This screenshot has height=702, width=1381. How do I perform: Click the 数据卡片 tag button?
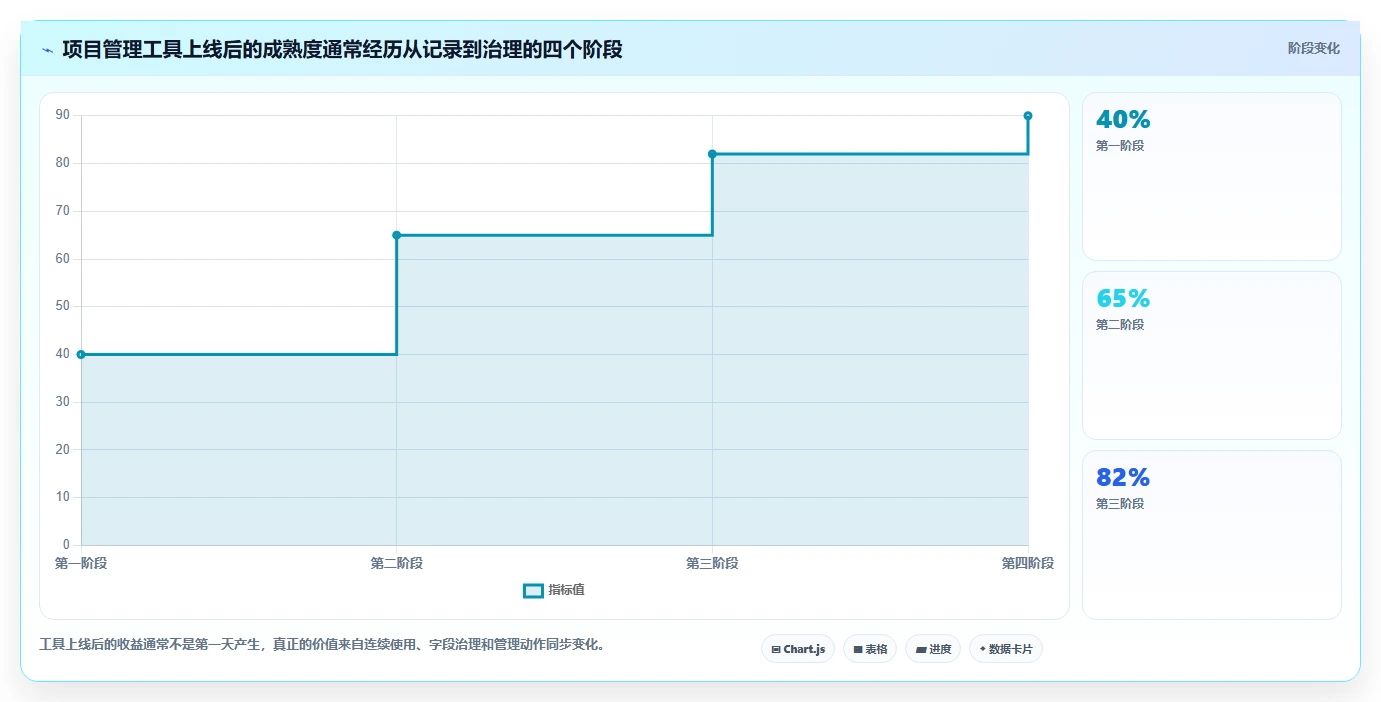pos(1006,649)
